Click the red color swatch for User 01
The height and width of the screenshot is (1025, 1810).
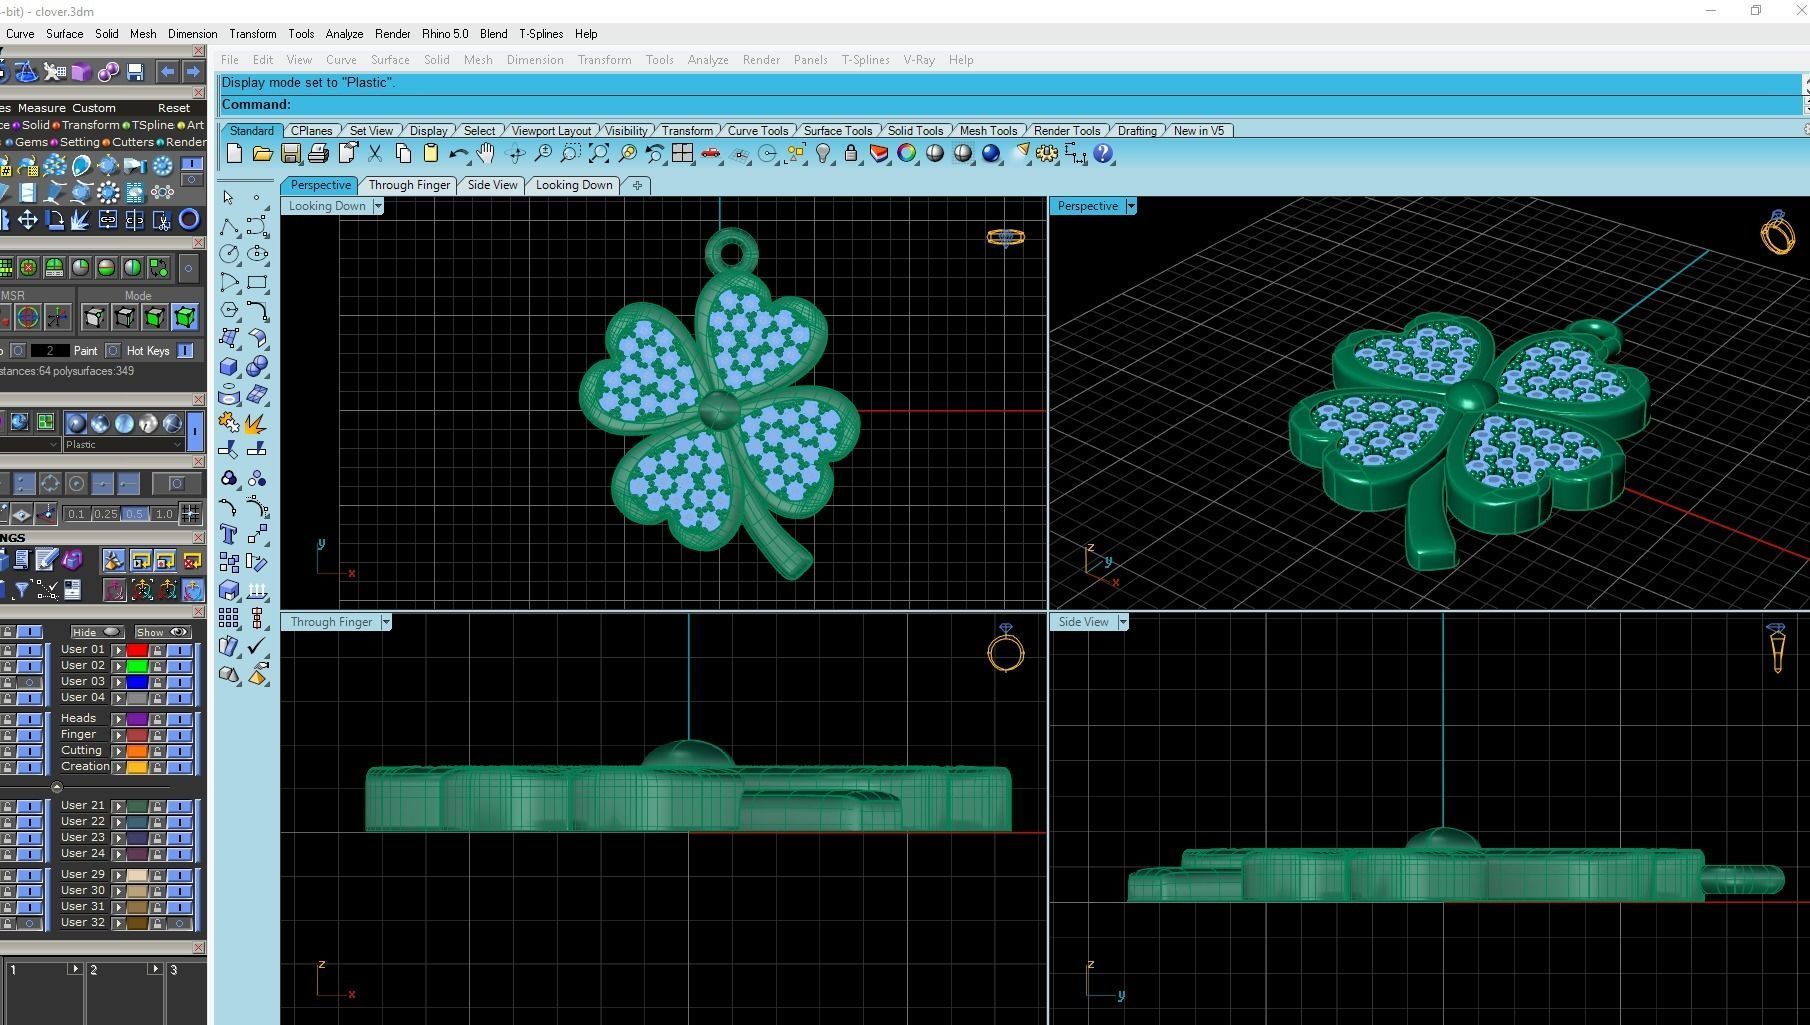click(137, 650)
